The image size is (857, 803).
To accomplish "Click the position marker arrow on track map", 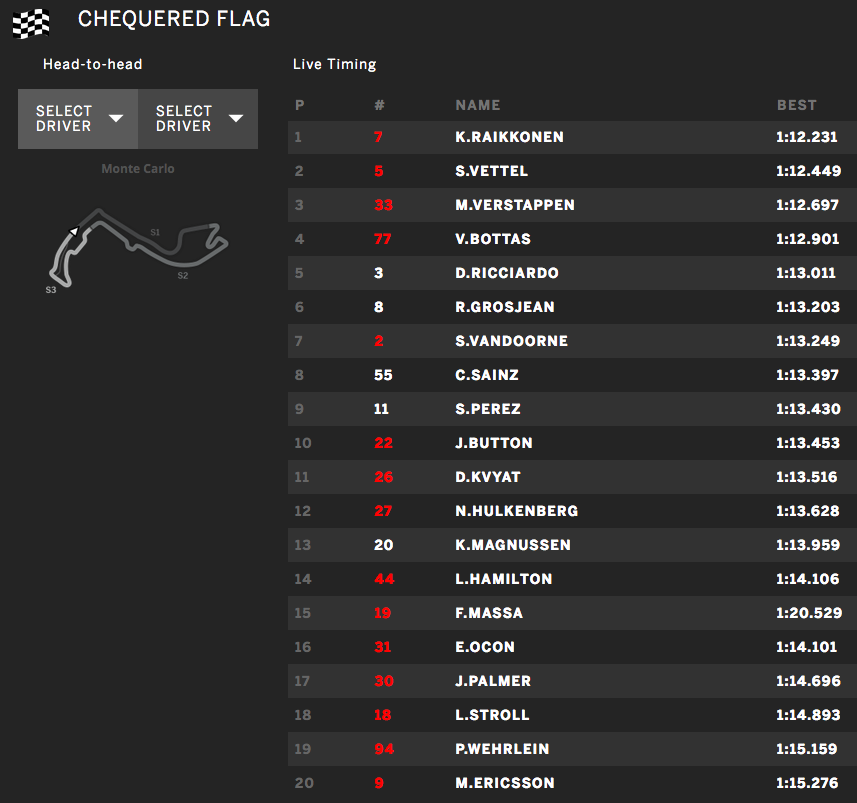I will point(72,231).
